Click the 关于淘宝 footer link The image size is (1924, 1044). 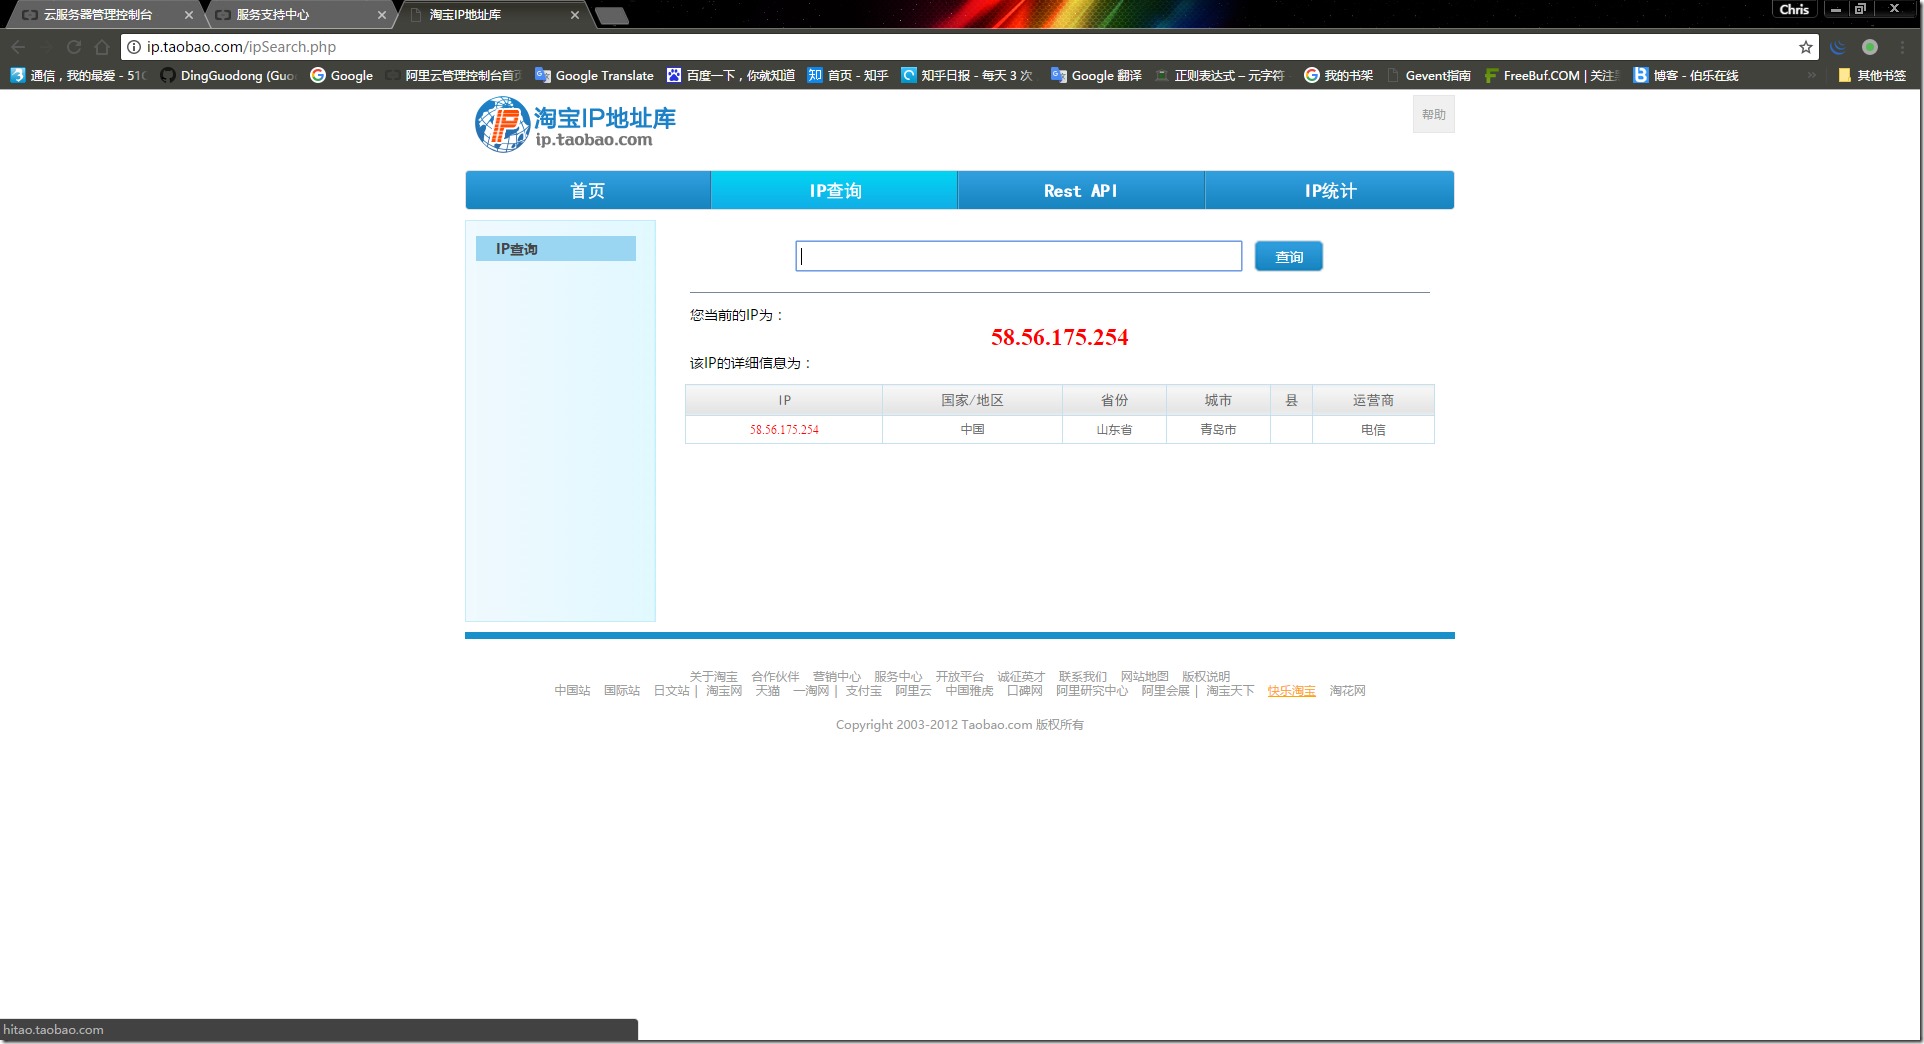click(713, 676)
